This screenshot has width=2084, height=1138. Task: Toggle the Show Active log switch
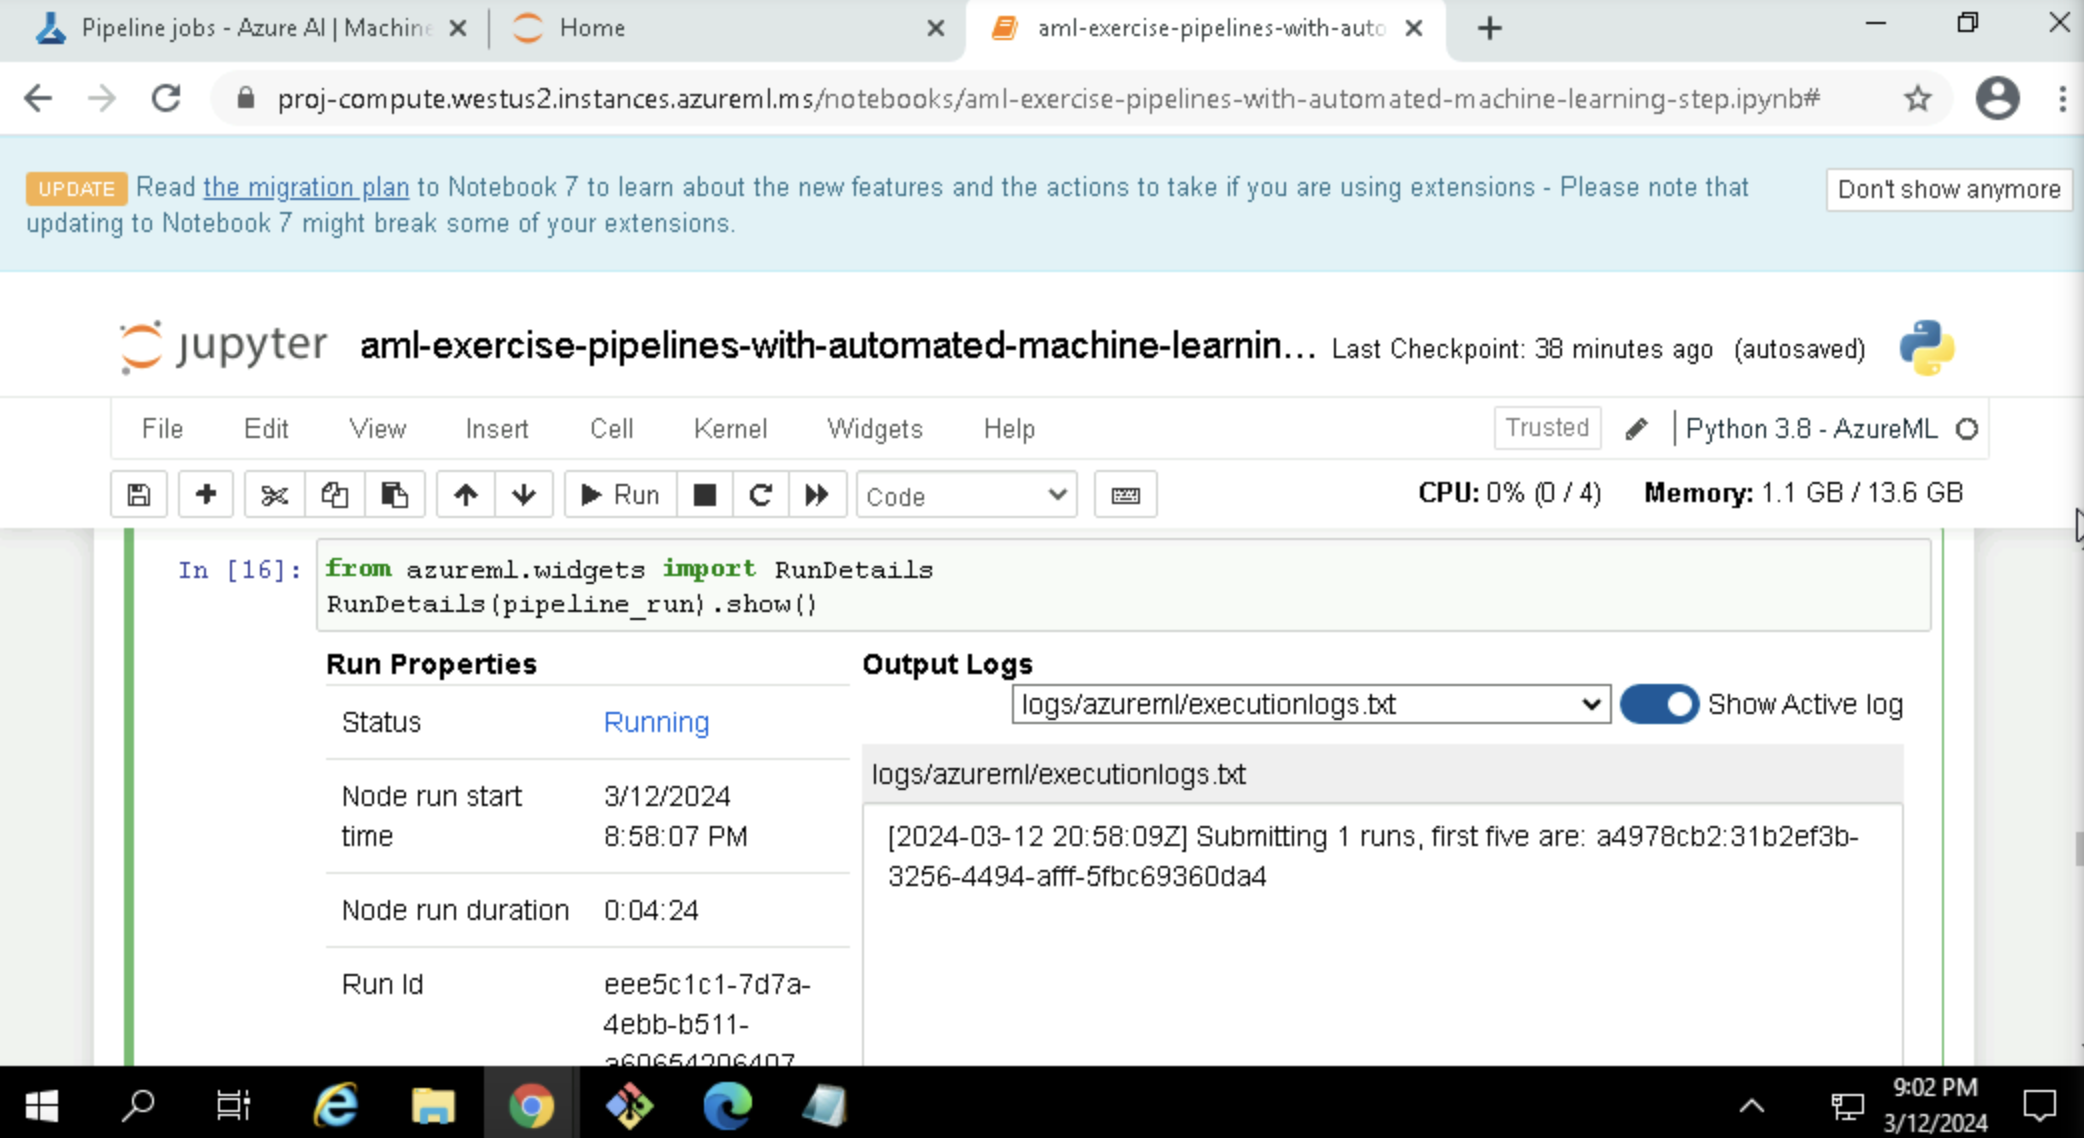point(1659,704)
